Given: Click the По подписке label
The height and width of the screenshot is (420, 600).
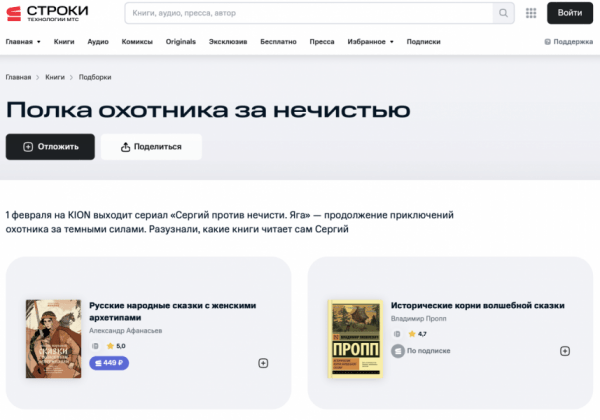Looking at the screenshot, I should [429, 351].
